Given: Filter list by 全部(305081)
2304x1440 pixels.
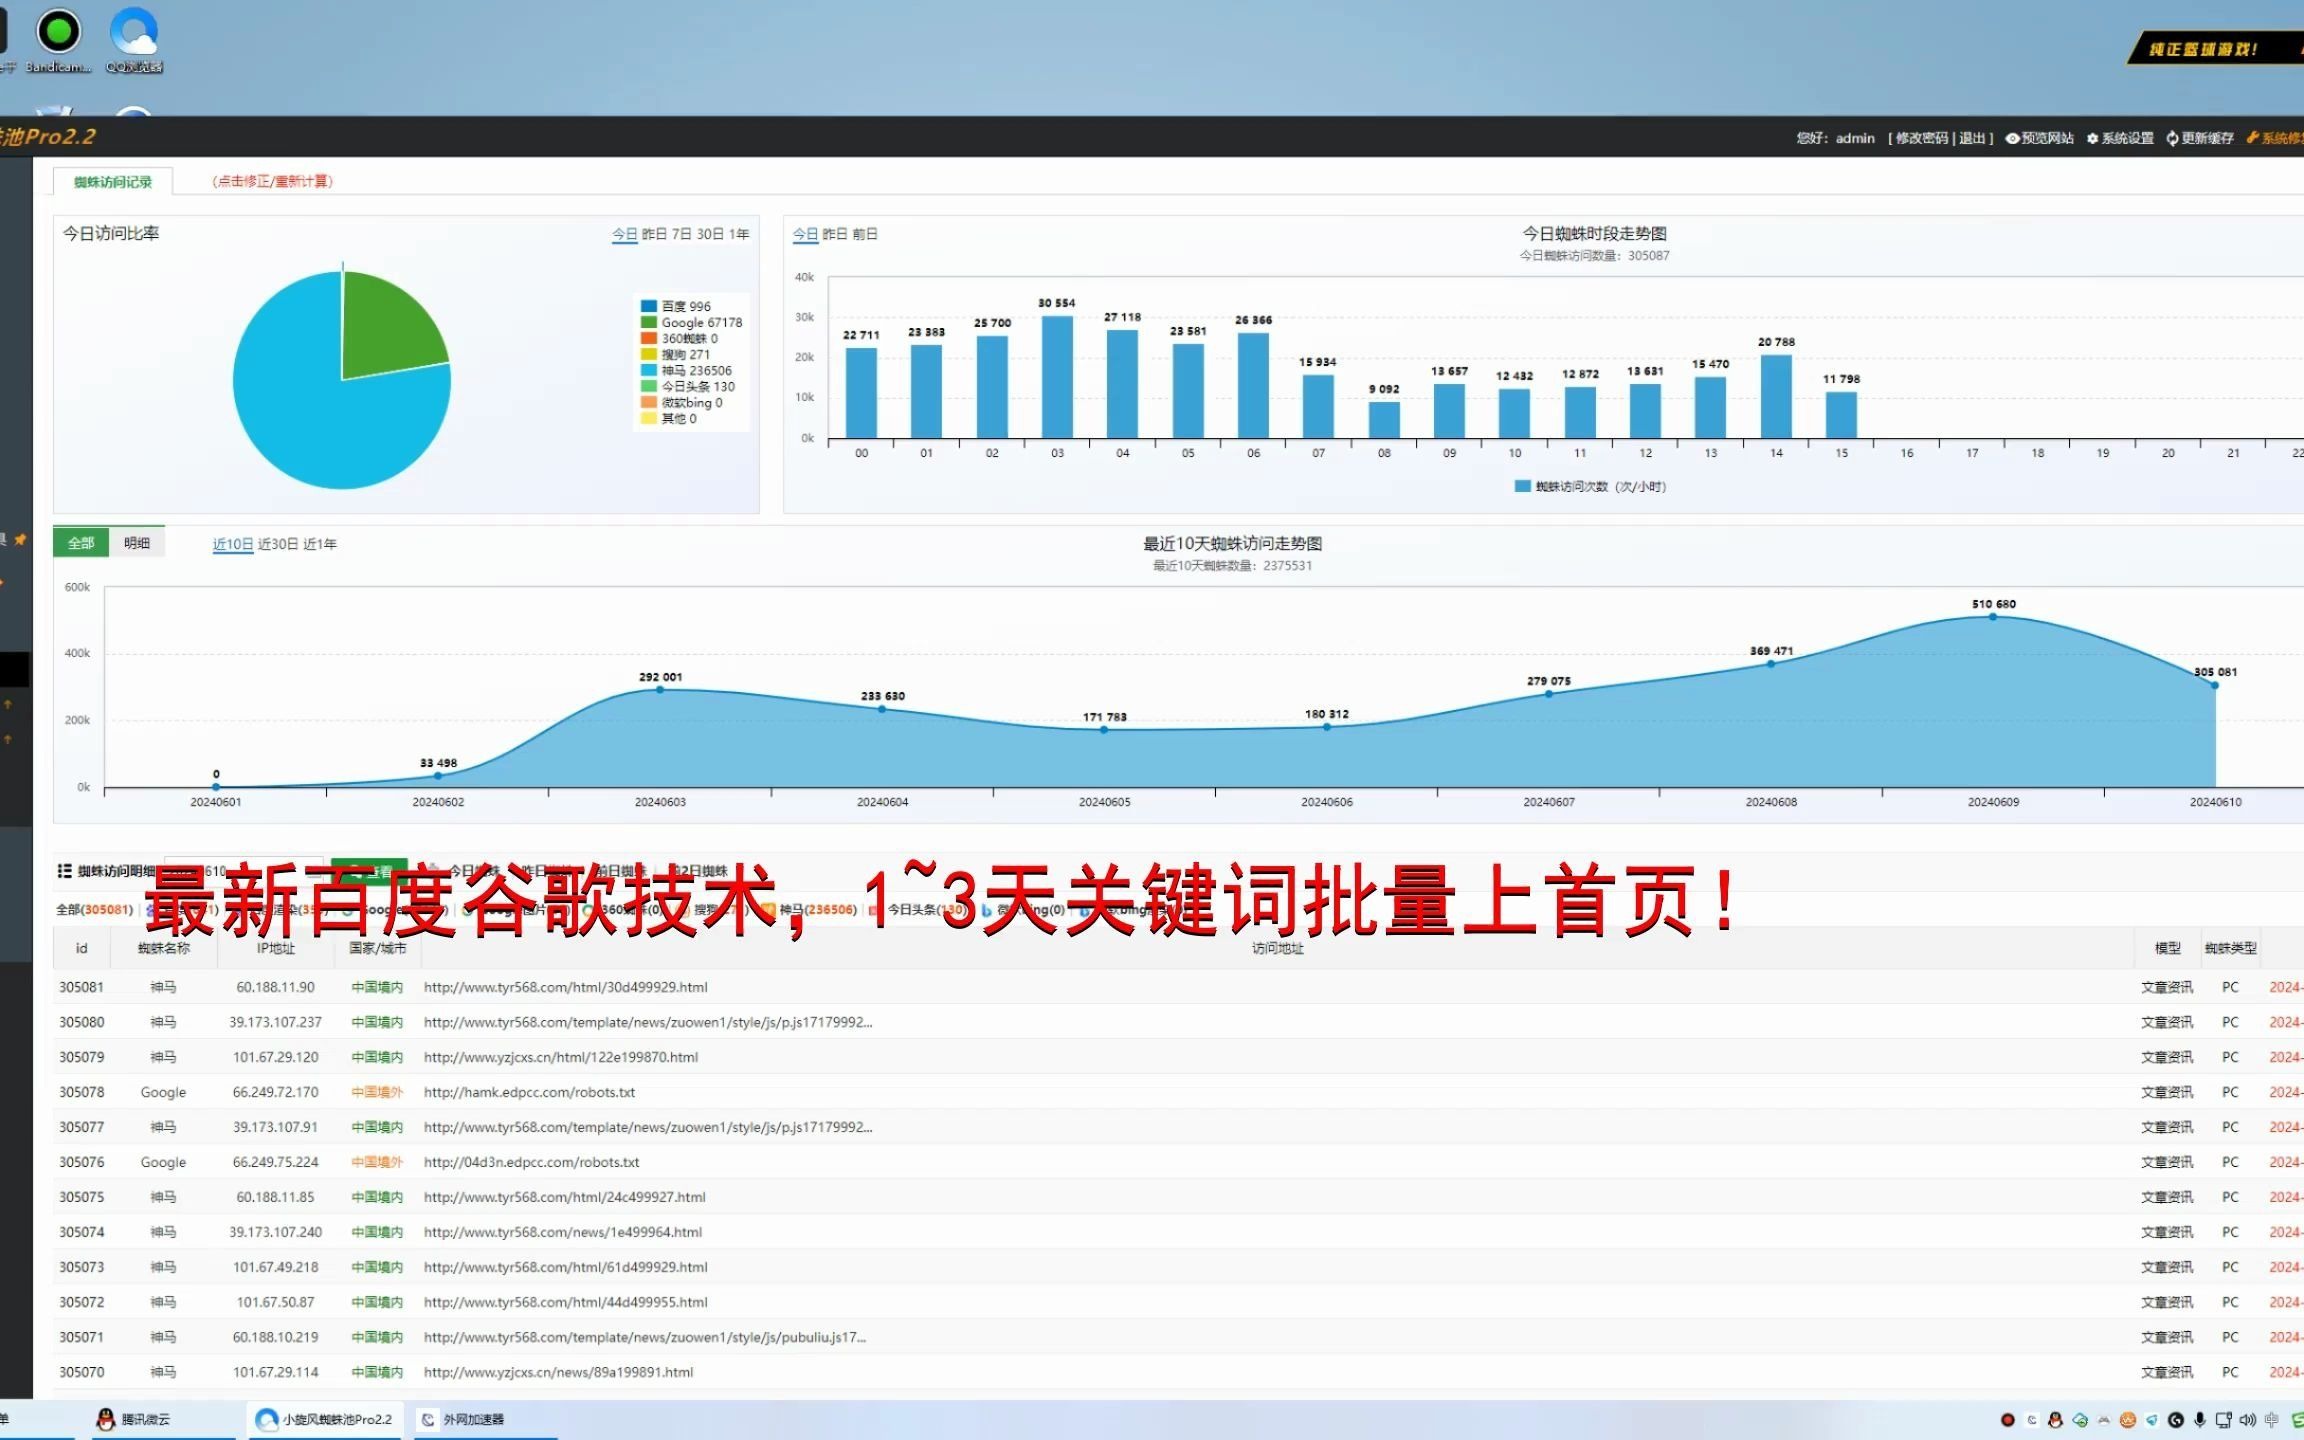Looking at the screenshot, I should 94,909.
